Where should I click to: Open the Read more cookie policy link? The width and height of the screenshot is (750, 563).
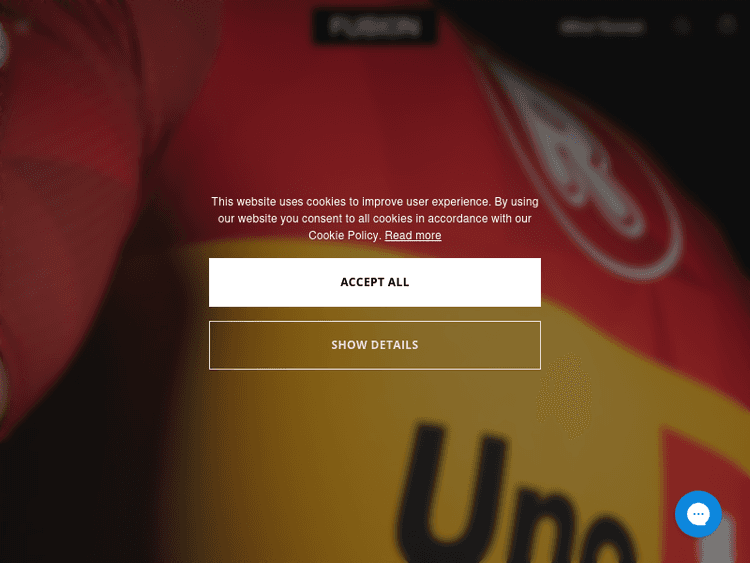click(x=413, y=235)
